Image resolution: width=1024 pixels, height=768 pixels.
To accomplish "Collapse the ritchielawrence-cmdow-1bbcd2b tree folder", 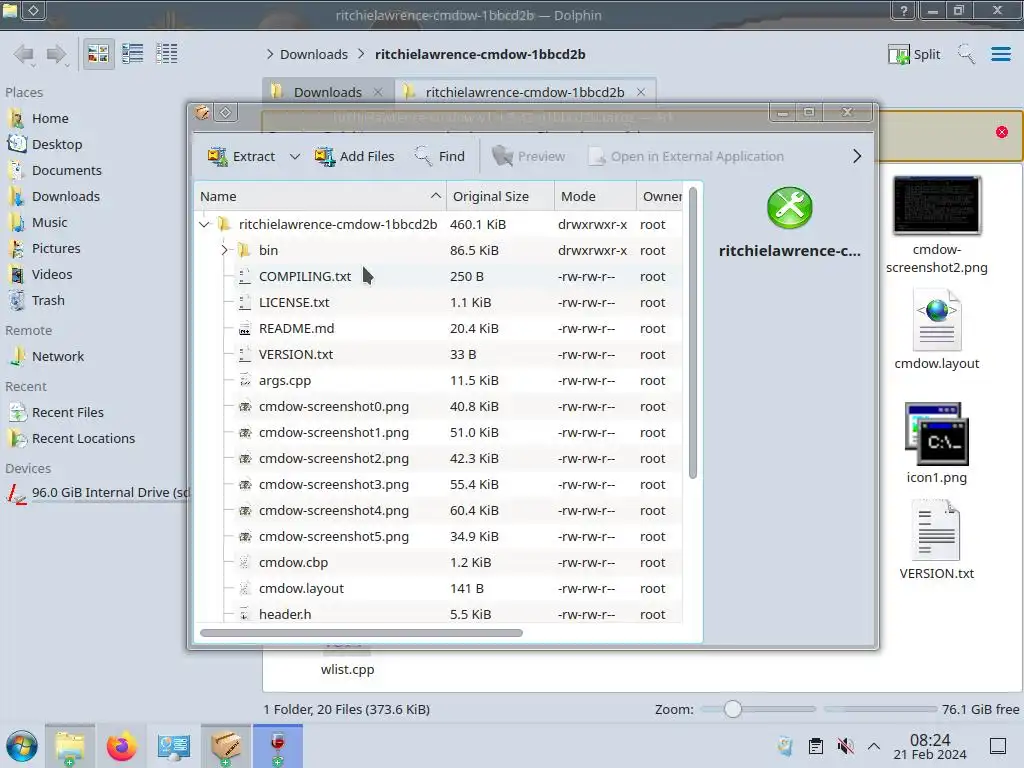I will pos(204,225).
